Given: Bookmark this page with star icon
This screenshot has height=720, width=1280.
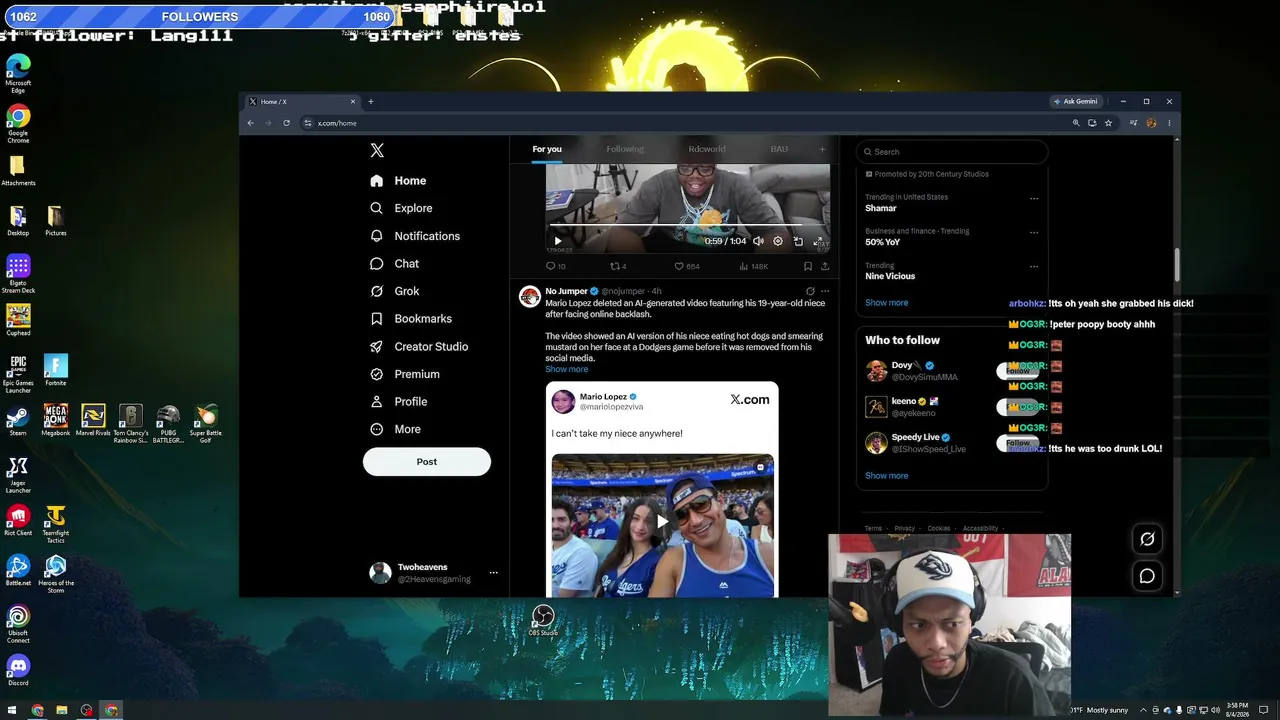Looking at the screenshot, I should click(x=1108, y=123).
